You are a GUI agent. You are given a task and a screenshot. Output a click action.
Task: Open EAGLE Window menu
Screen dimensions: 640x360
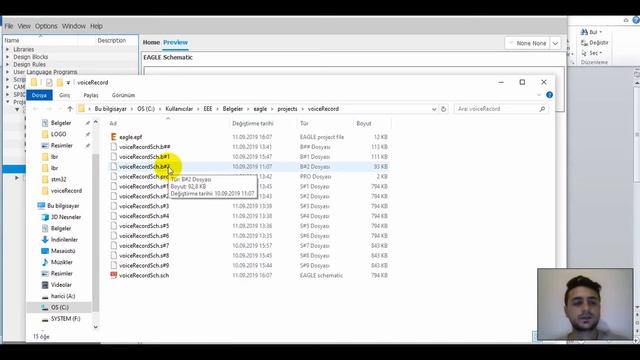[74, 26]
